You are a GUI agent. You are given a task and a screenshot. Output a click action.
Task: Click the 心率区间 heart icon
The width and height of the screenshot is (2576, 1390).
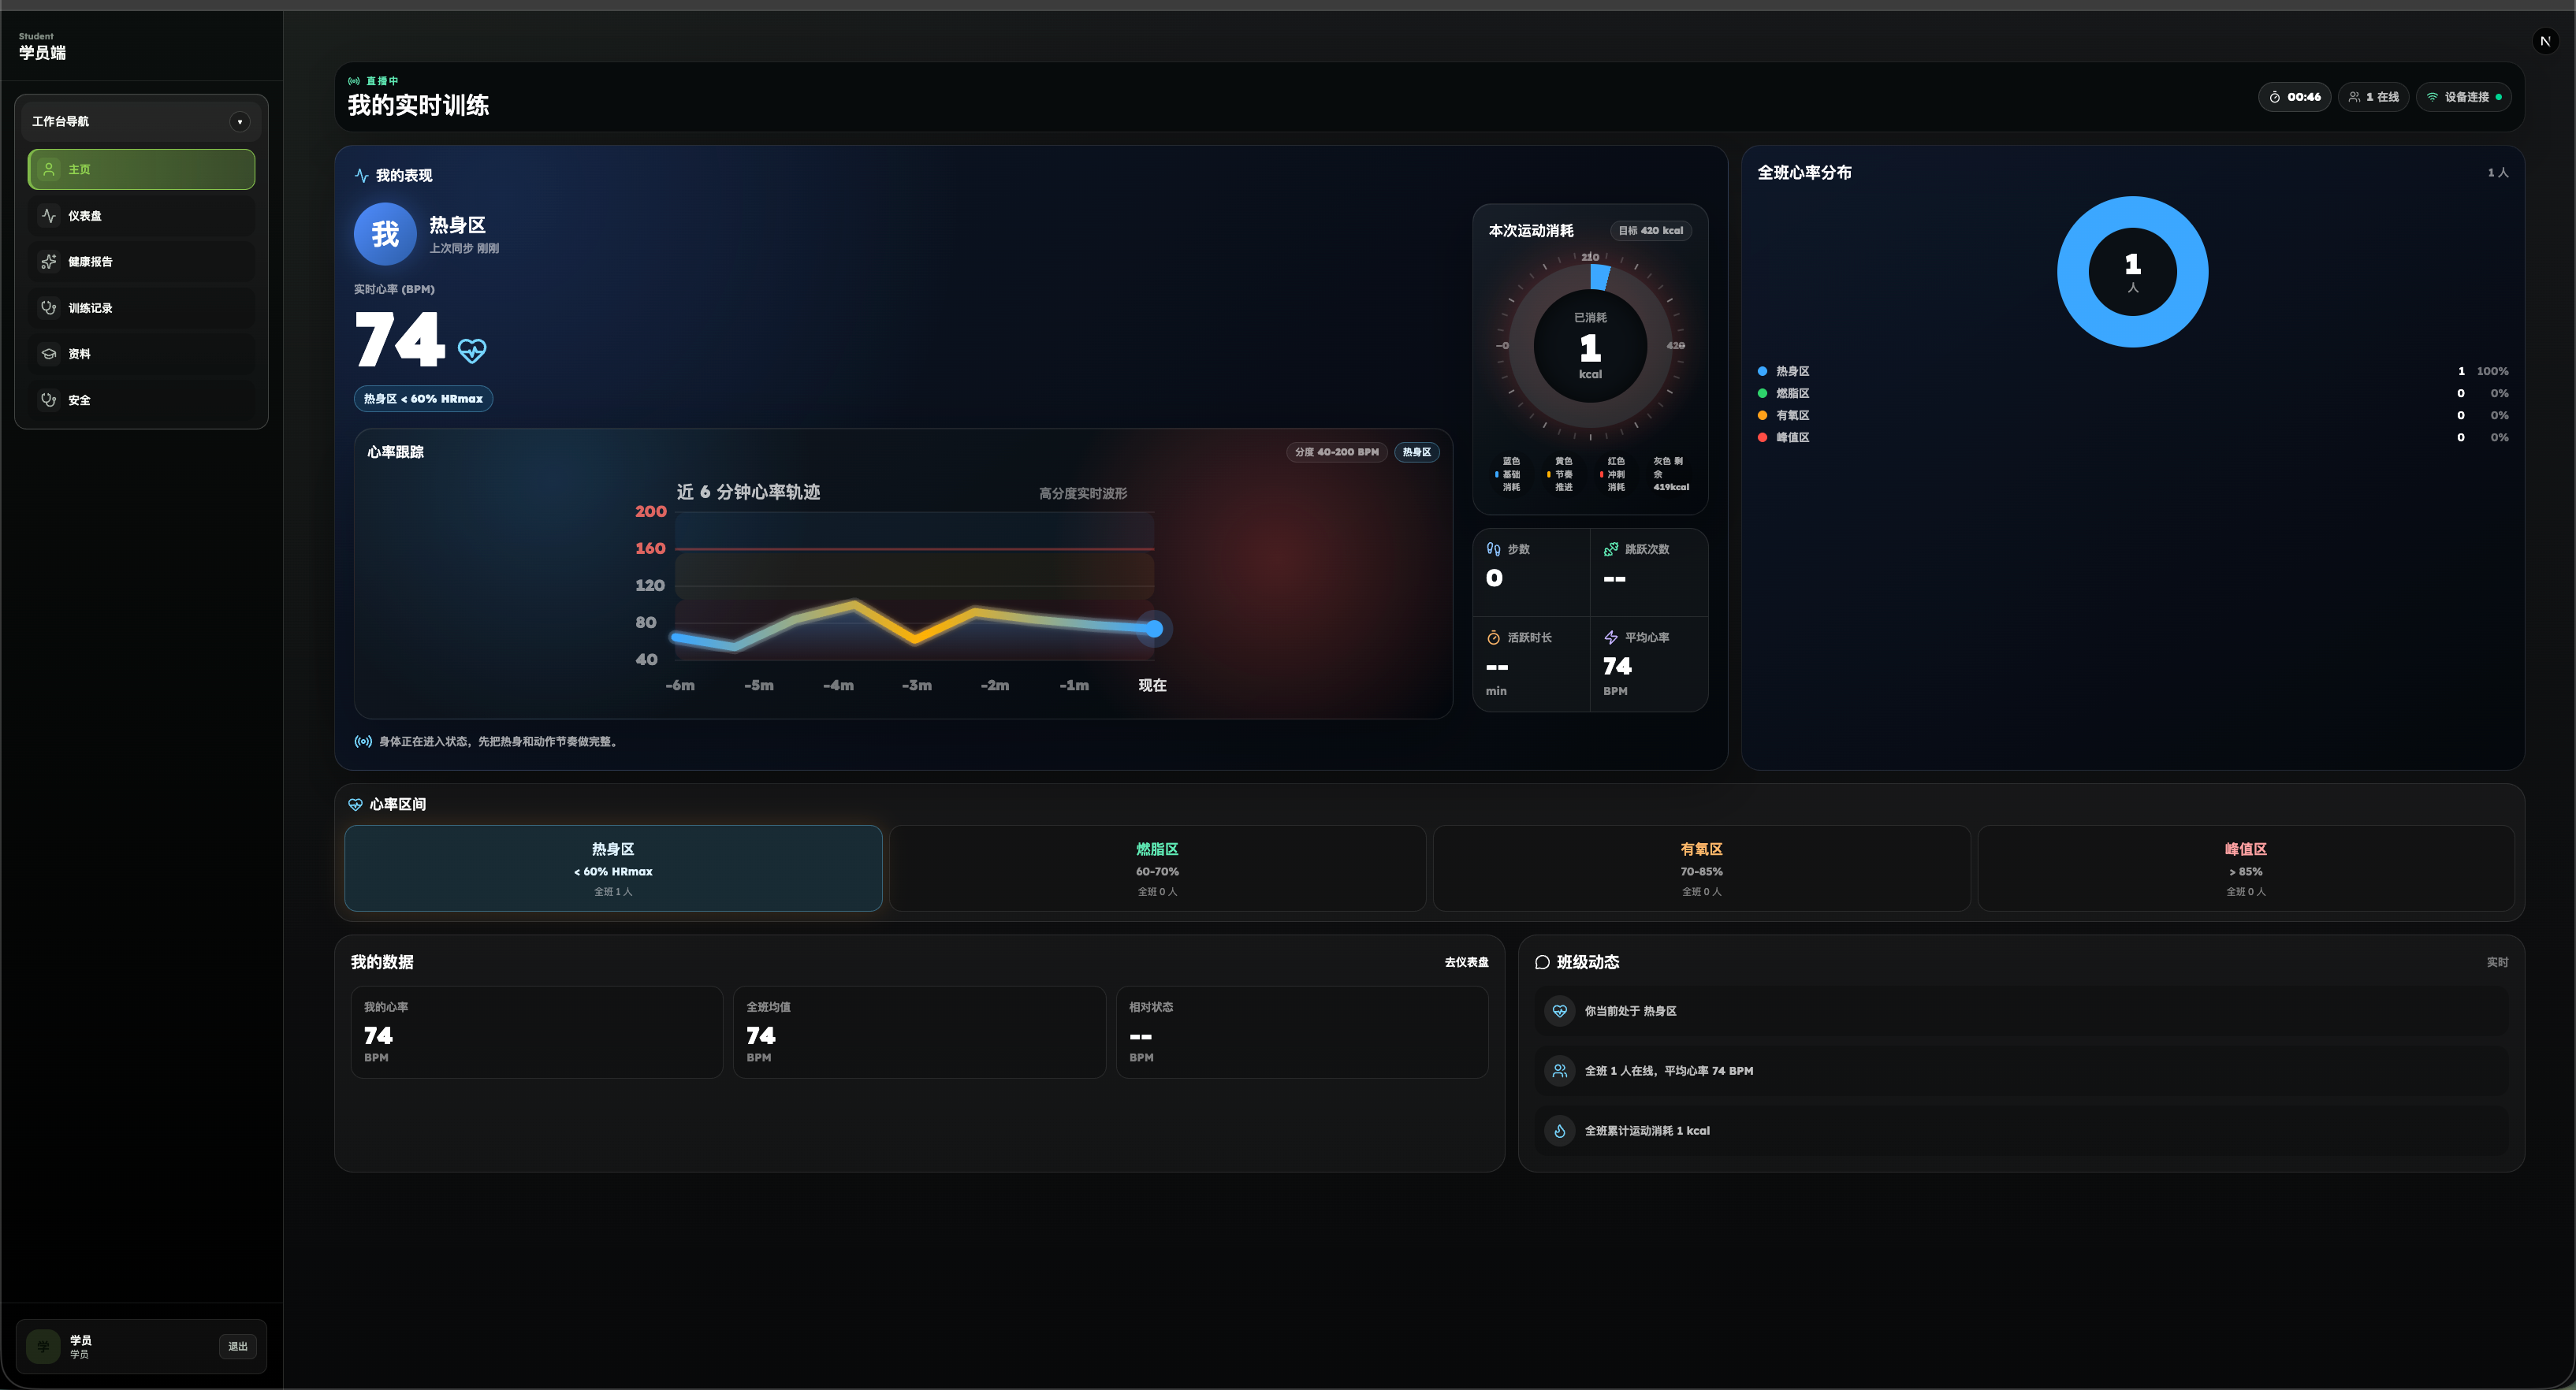pos(355,805)
